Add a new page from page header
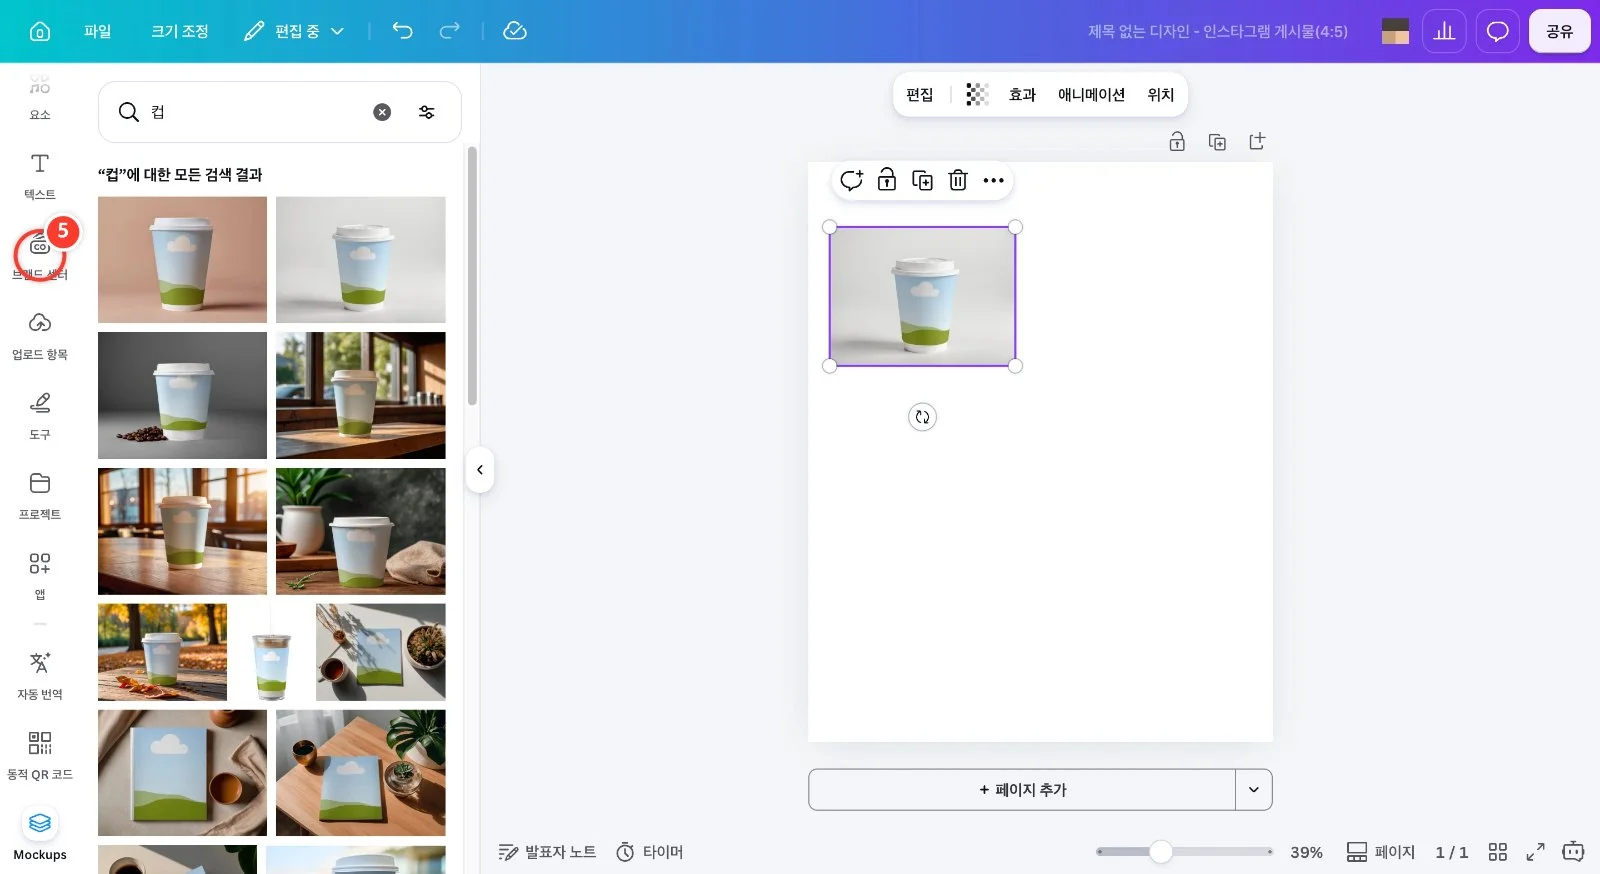Image resolution: width=1600 pixels, height=874 pixels. (x=1257, y=142)
